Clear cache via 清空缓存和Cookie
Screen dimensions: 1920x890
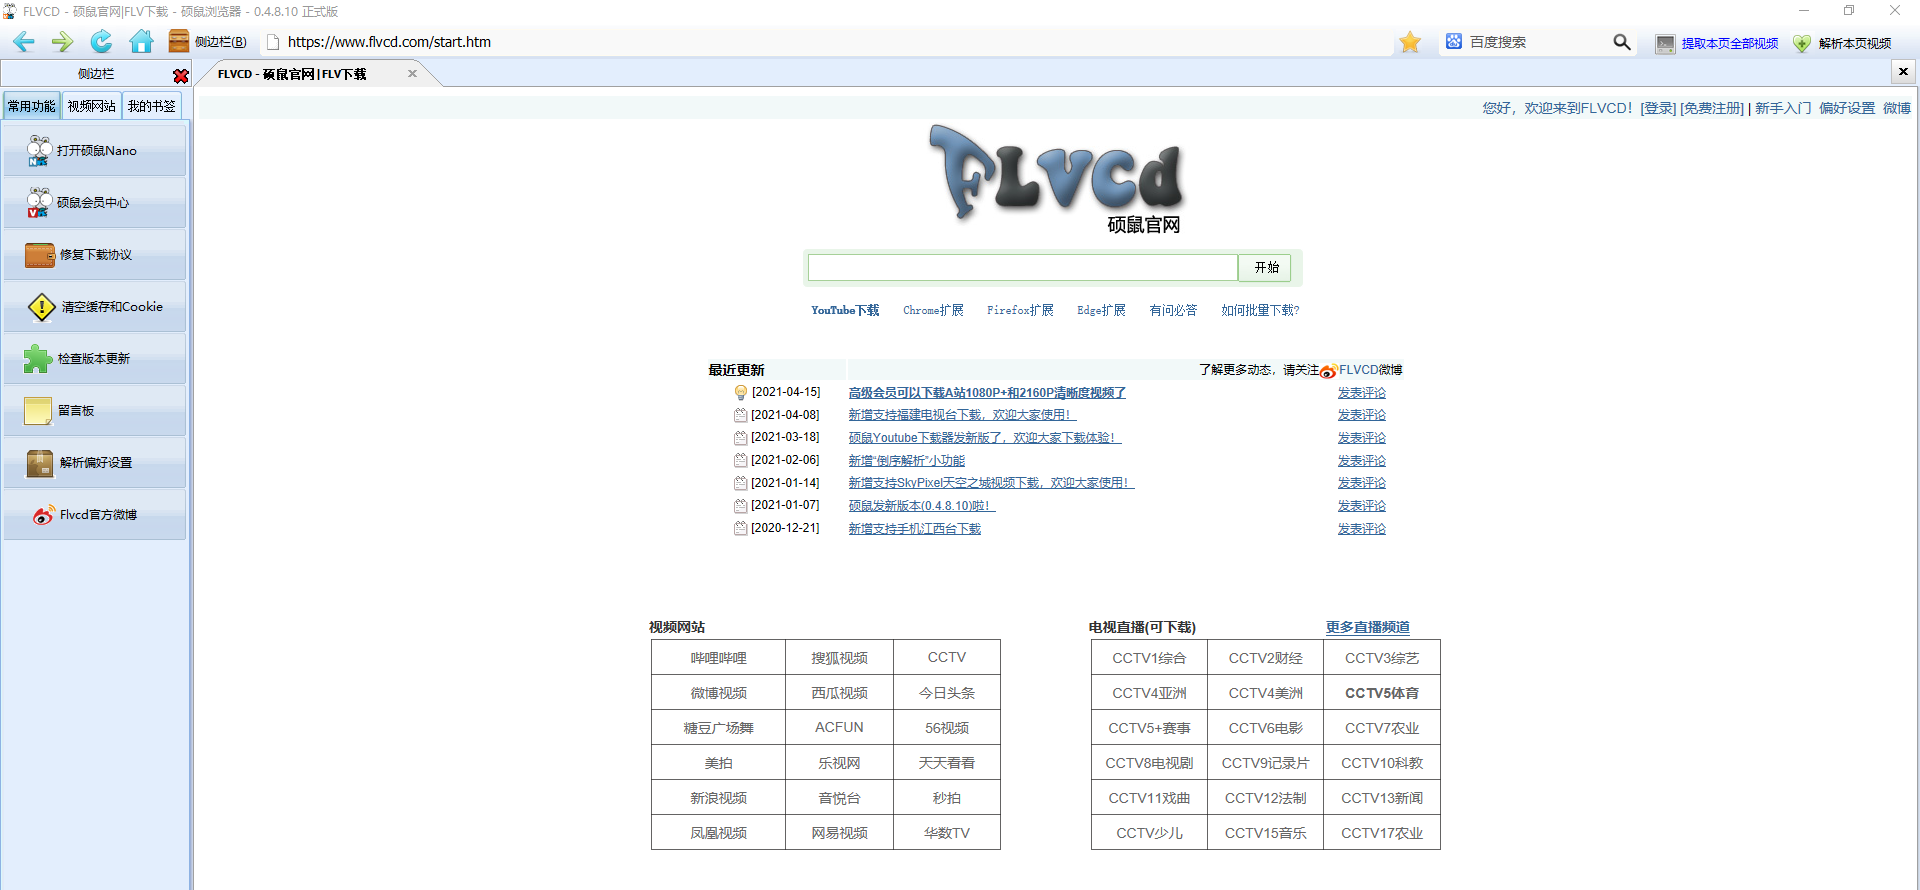[95, 307]
